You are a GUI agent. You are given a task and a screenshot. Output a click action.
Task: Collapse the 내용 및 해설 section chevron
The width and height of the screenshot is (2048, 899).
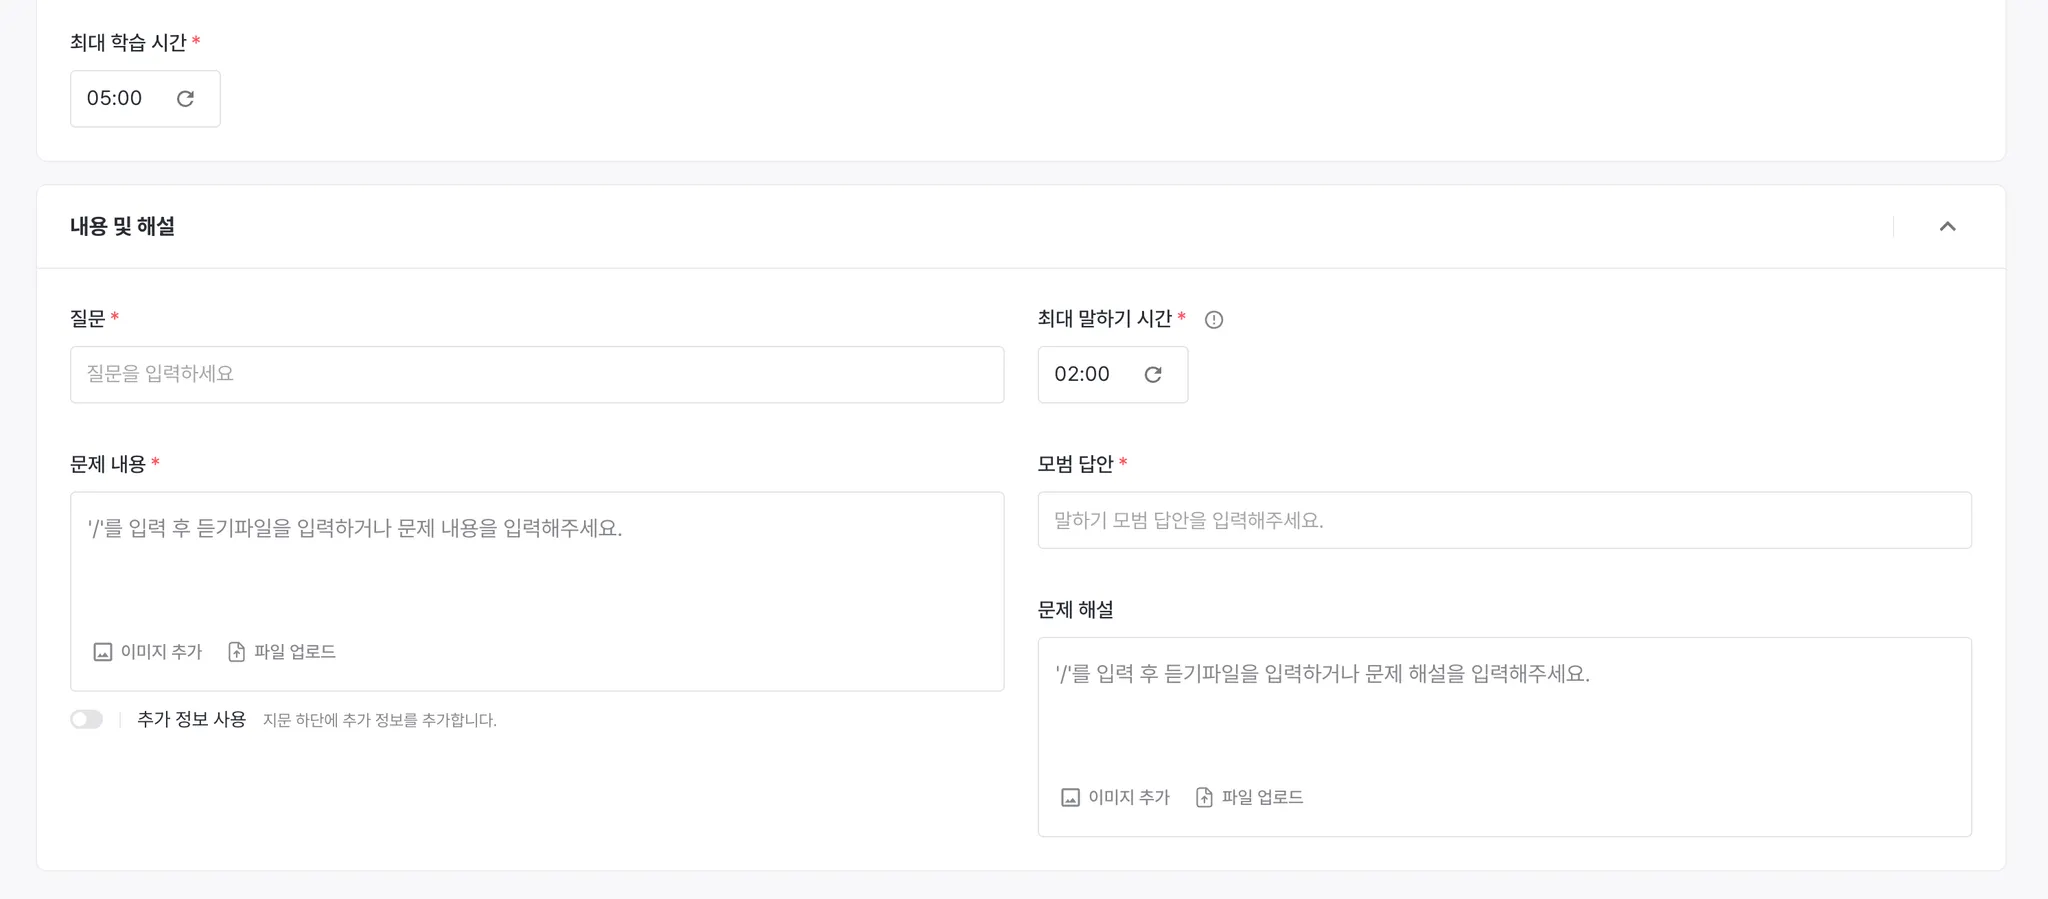(1946, 226)
